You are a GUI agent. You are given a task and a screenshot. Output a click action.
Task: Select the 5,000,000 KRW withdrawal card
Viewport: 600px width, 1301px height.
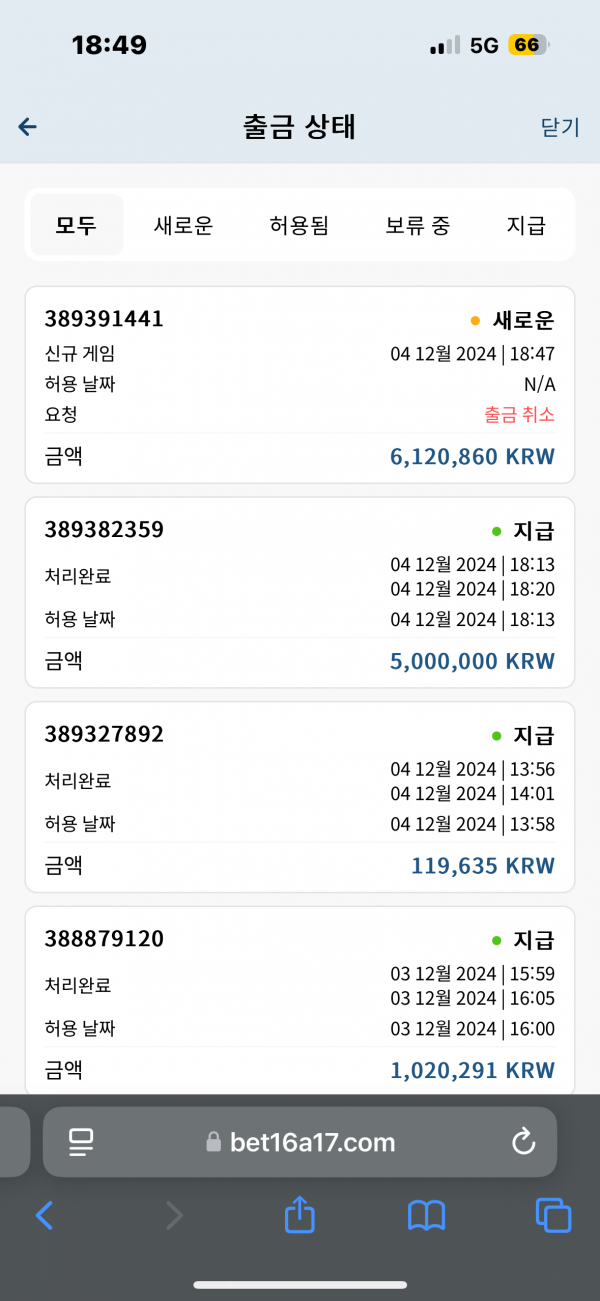(x=300, y=593)
